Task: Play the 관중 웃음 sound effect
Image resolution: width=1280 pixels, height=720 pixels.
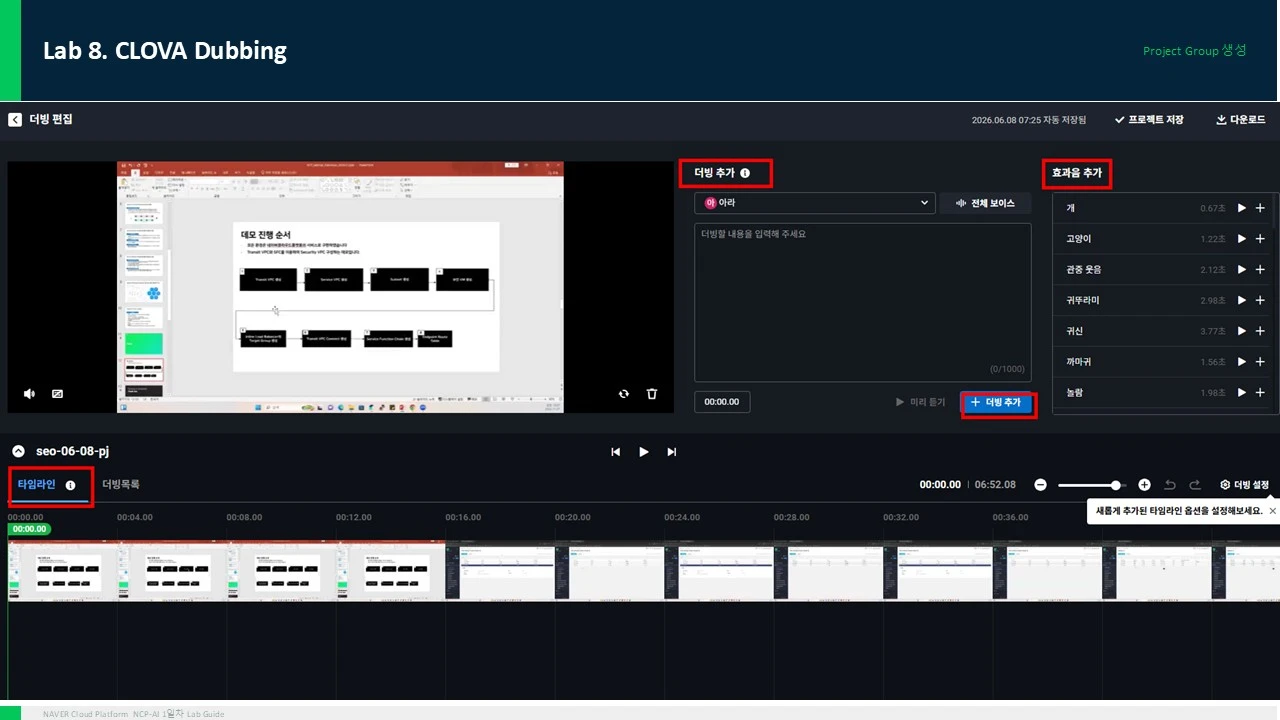Action: click(x=1241, y=270)
